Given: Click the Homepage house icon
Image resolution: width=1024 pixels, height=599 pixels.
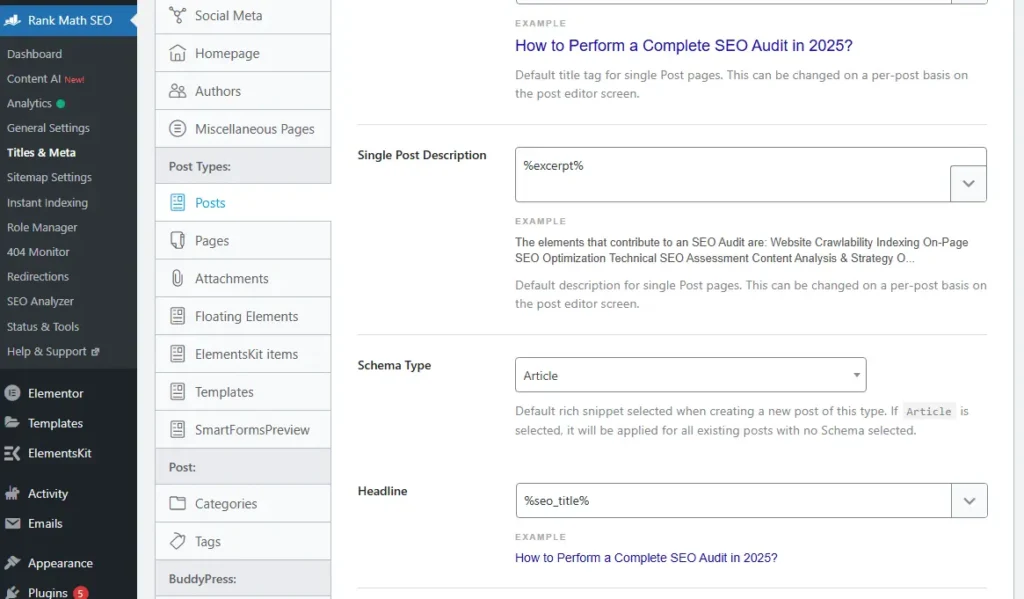Looking at the screenshot, I should pyautogui.click(x=178, y=53).
